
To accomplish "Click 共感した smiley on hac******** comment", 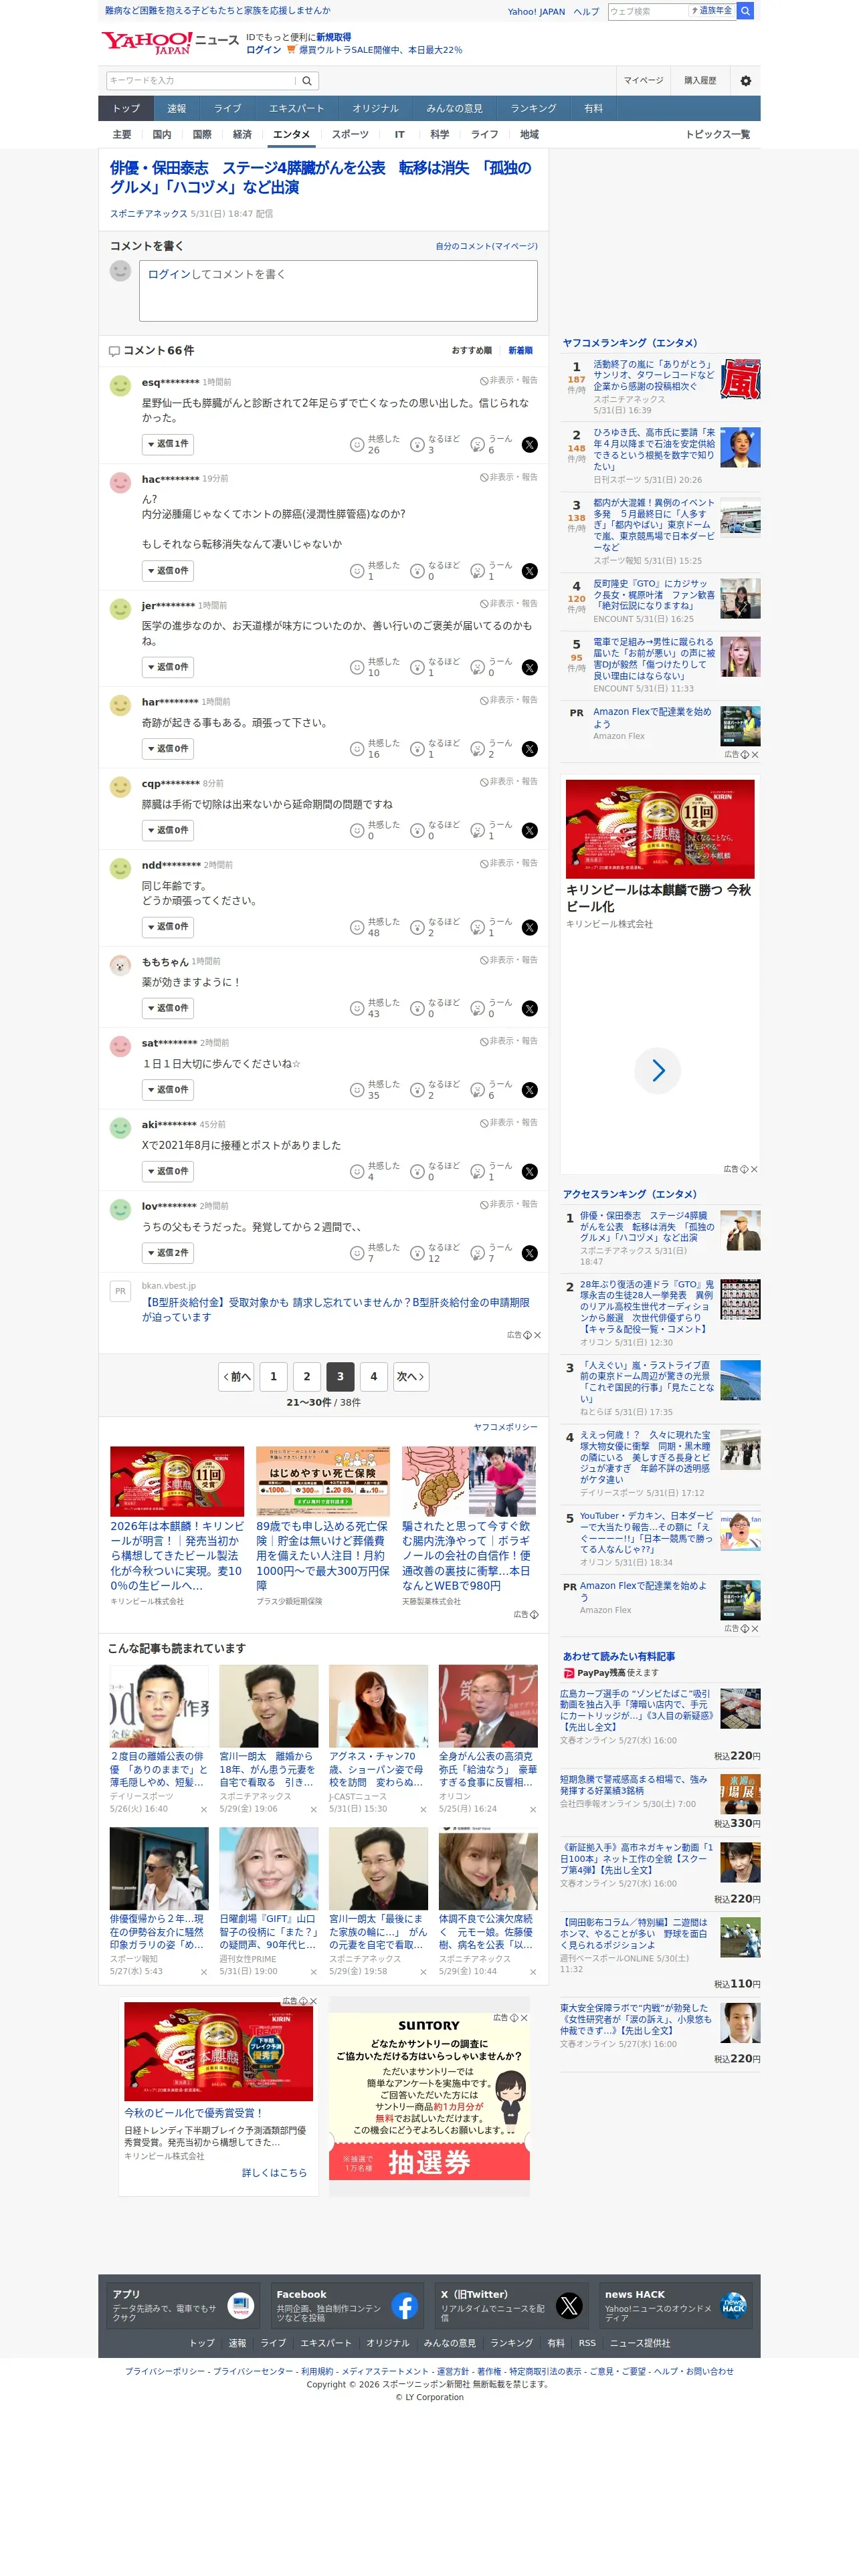I will [357, 571].
